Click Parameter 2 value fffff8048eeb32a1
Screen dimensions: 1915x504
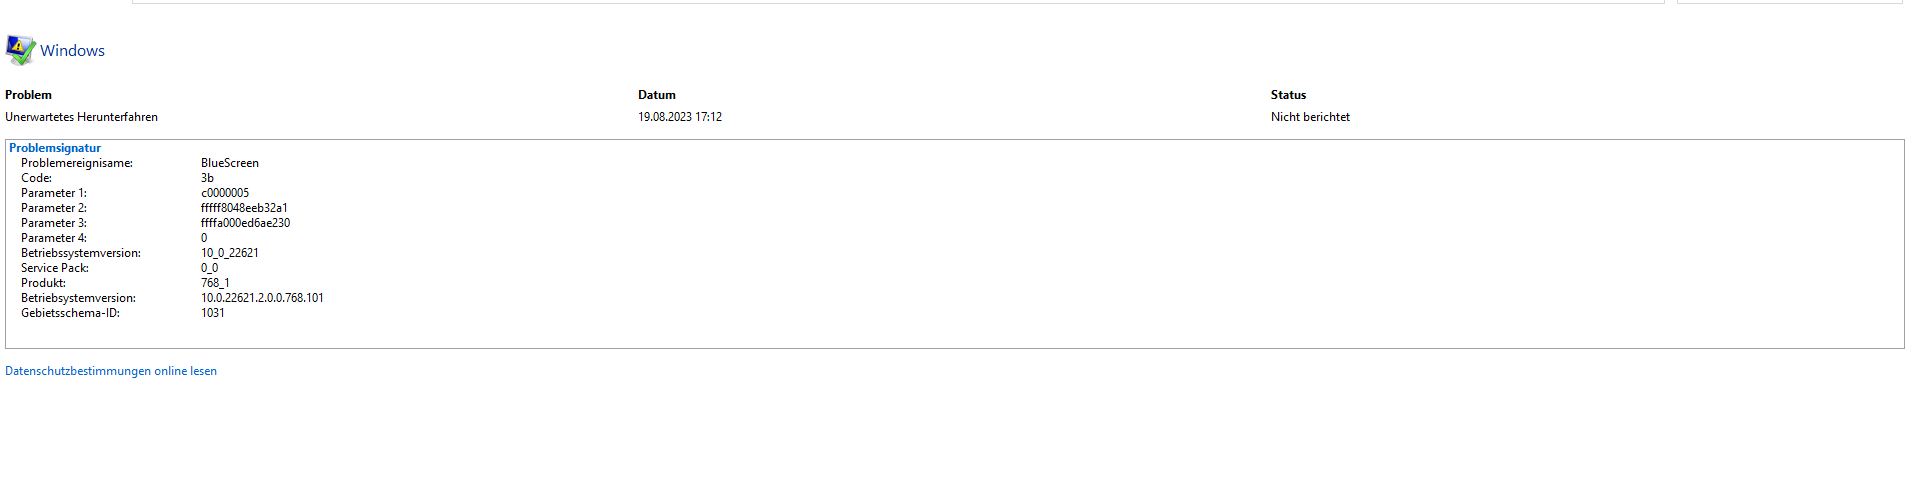click(244, 208)
